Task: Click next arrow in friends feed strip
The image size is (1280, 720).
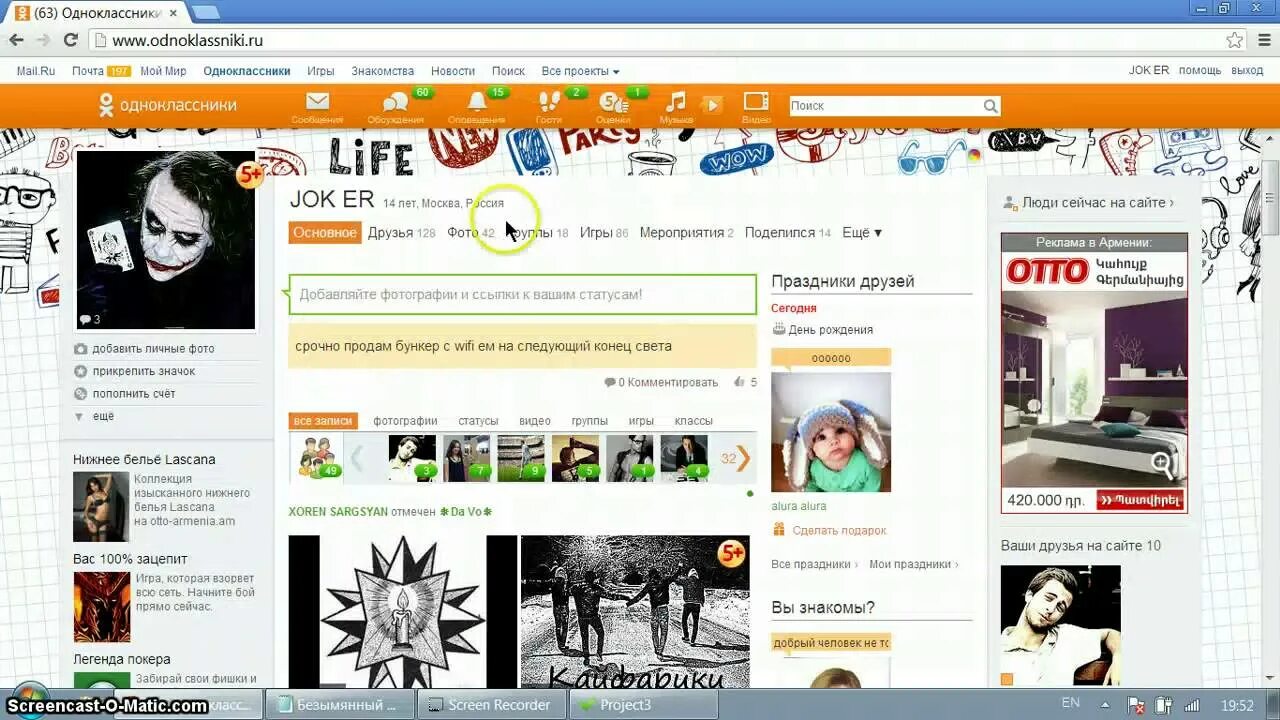Action: tap(743, 459)
